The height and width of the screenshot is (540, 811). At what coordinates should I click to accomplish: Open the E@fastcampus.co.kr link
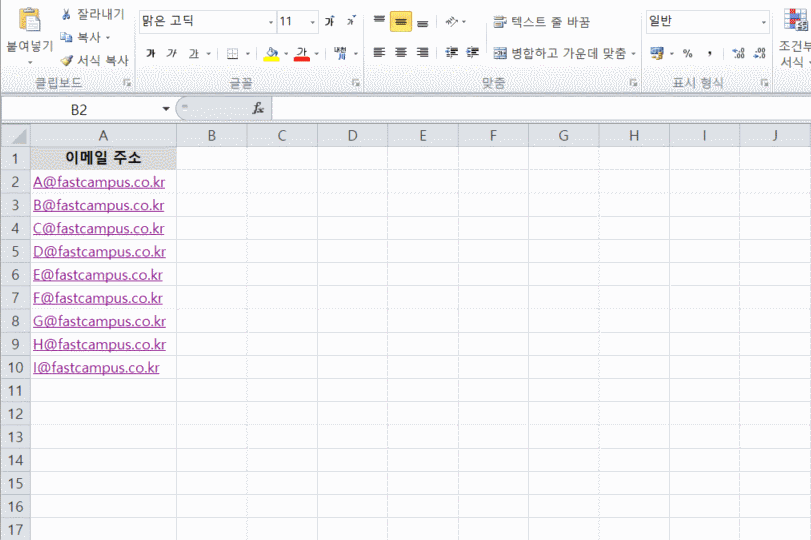click(x=98, y=275)
